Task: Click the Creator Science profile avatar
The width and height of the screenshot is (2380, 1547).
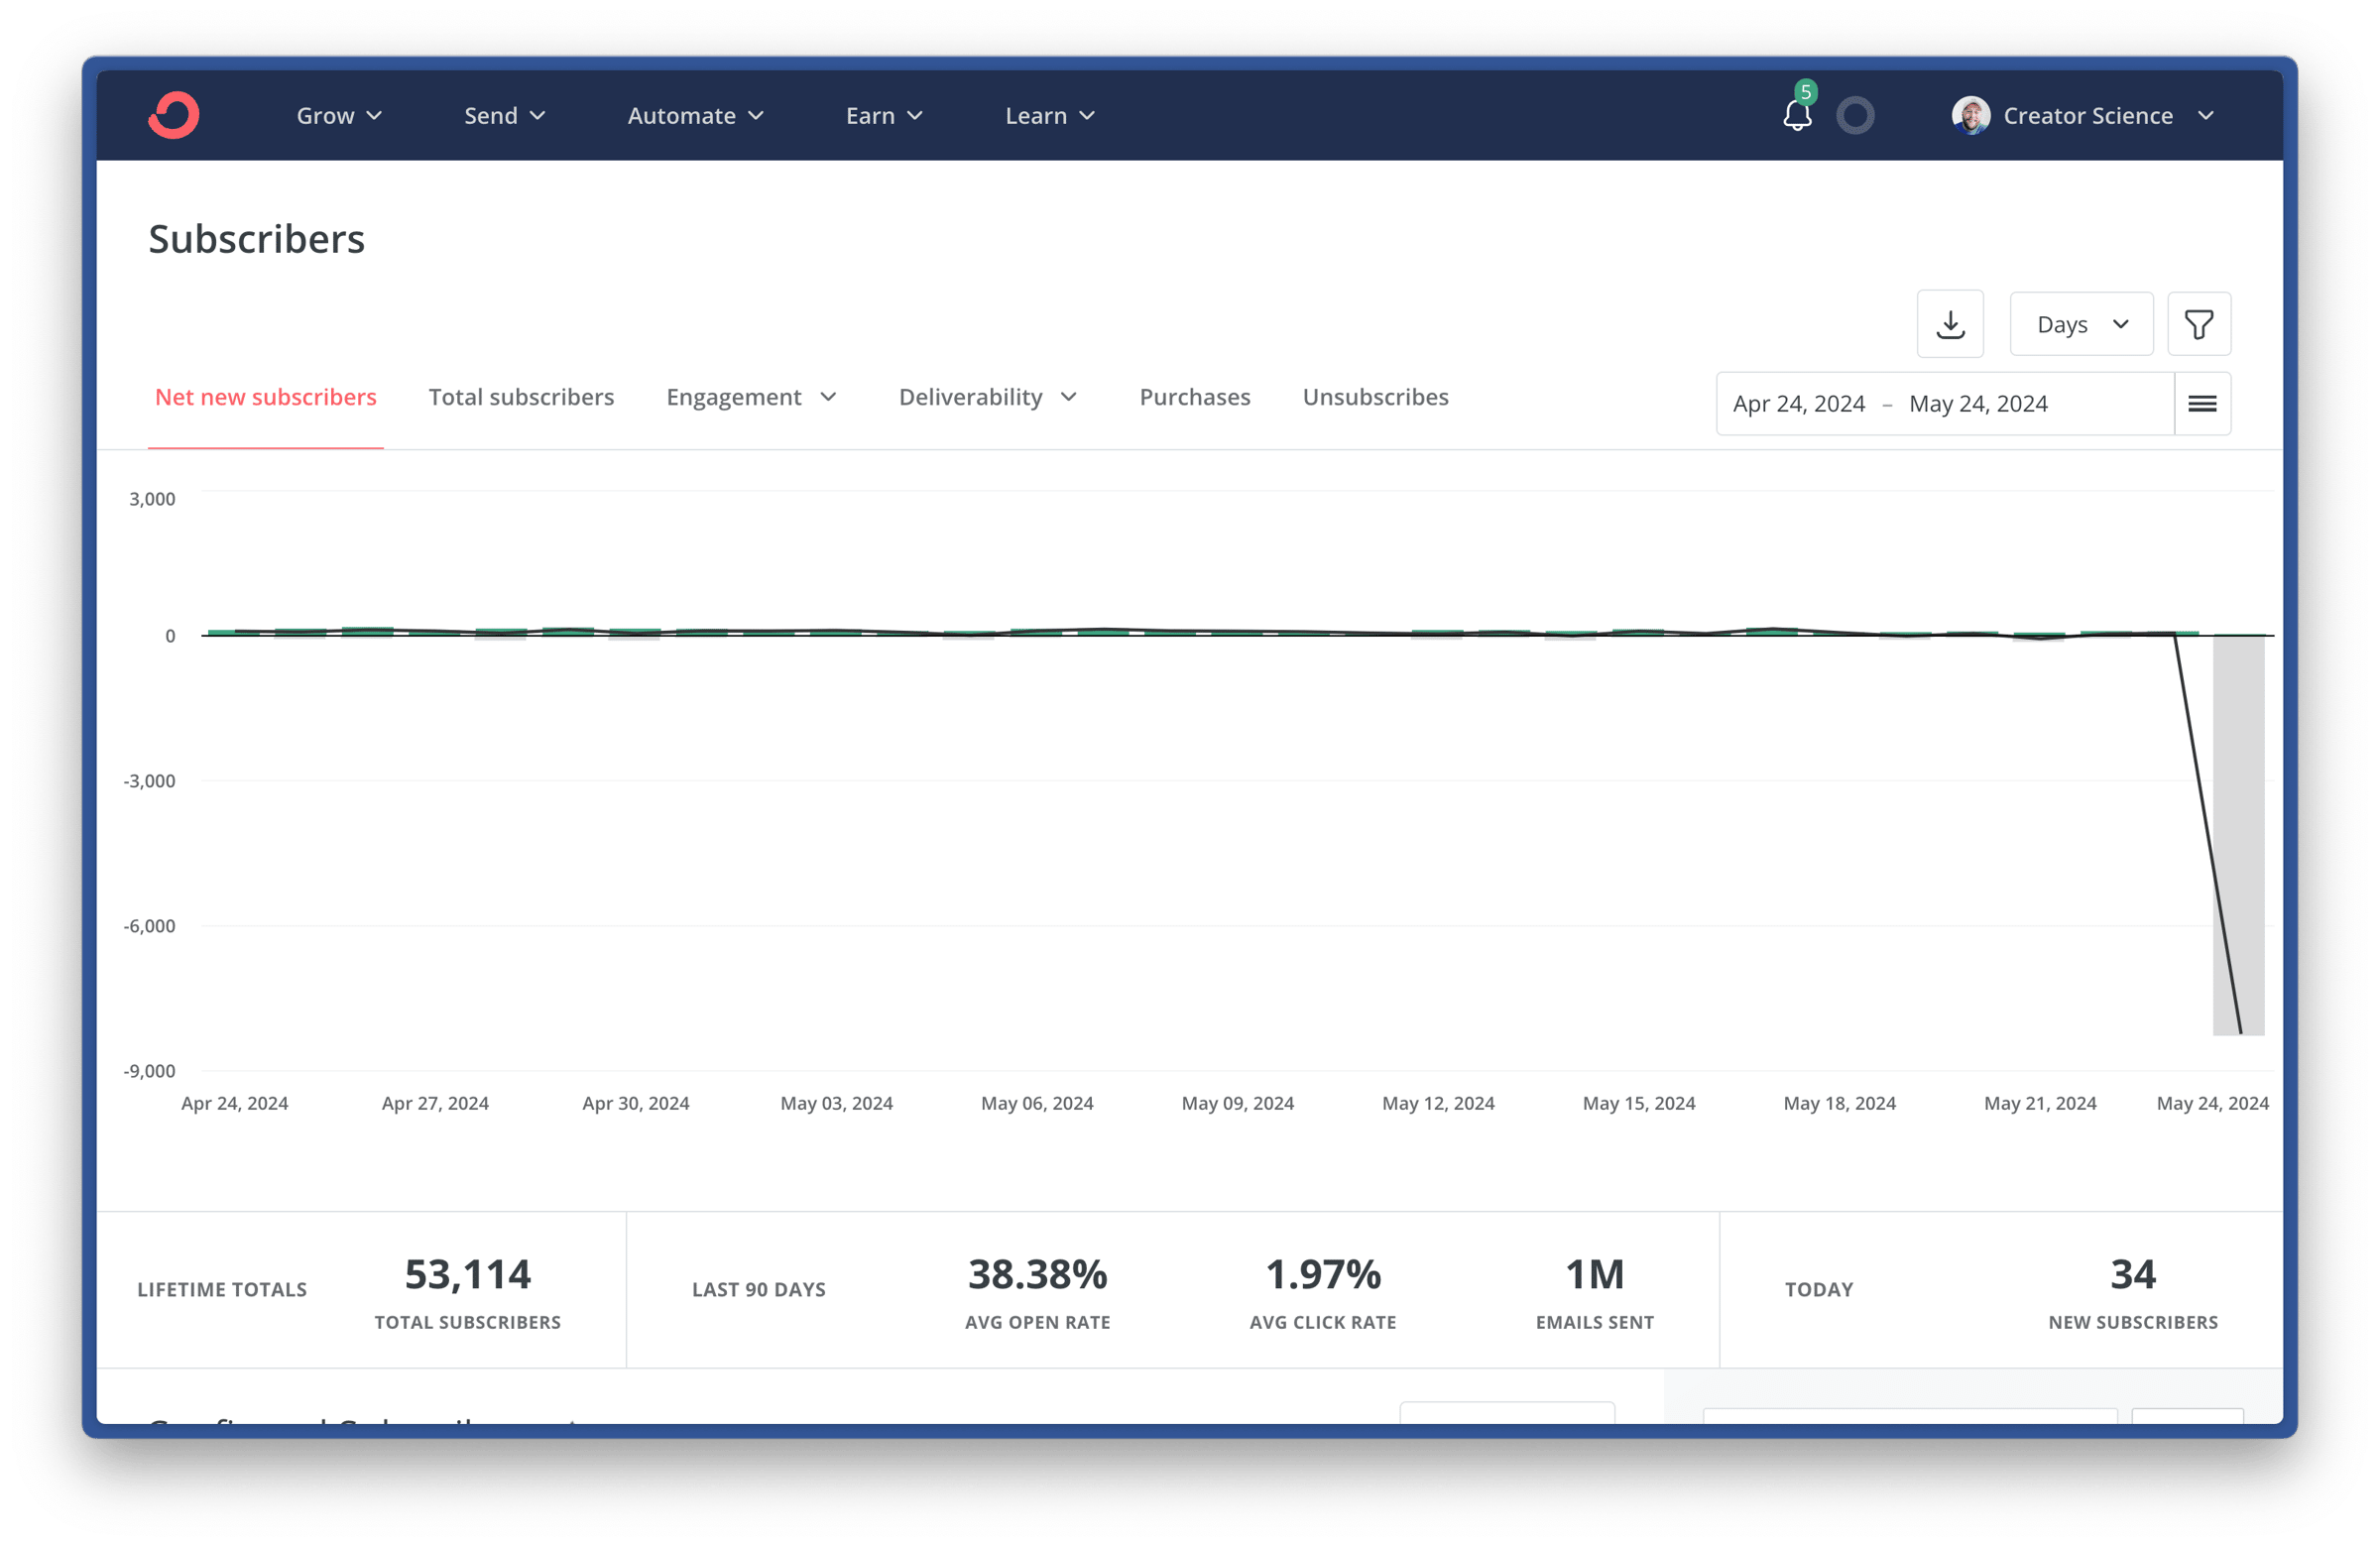Action: coord(1970,116)
